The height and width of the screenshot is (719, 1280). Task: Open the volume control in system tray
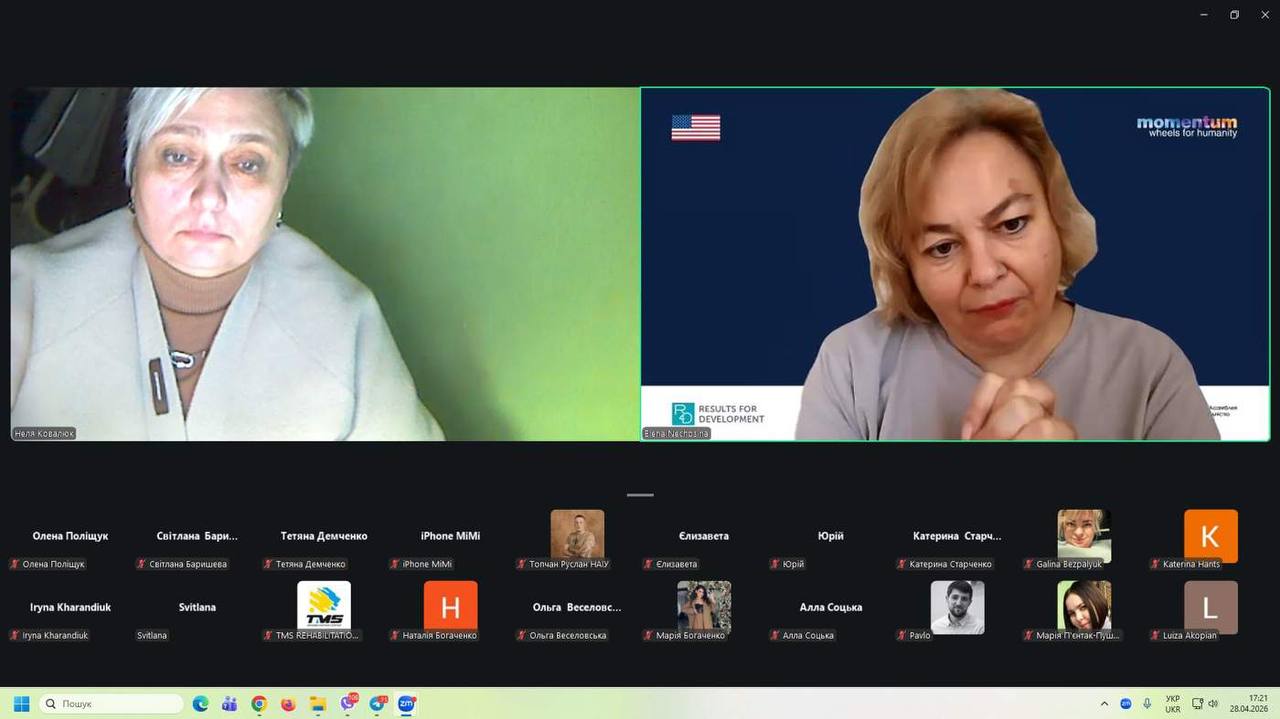(x=1213, y=704)
